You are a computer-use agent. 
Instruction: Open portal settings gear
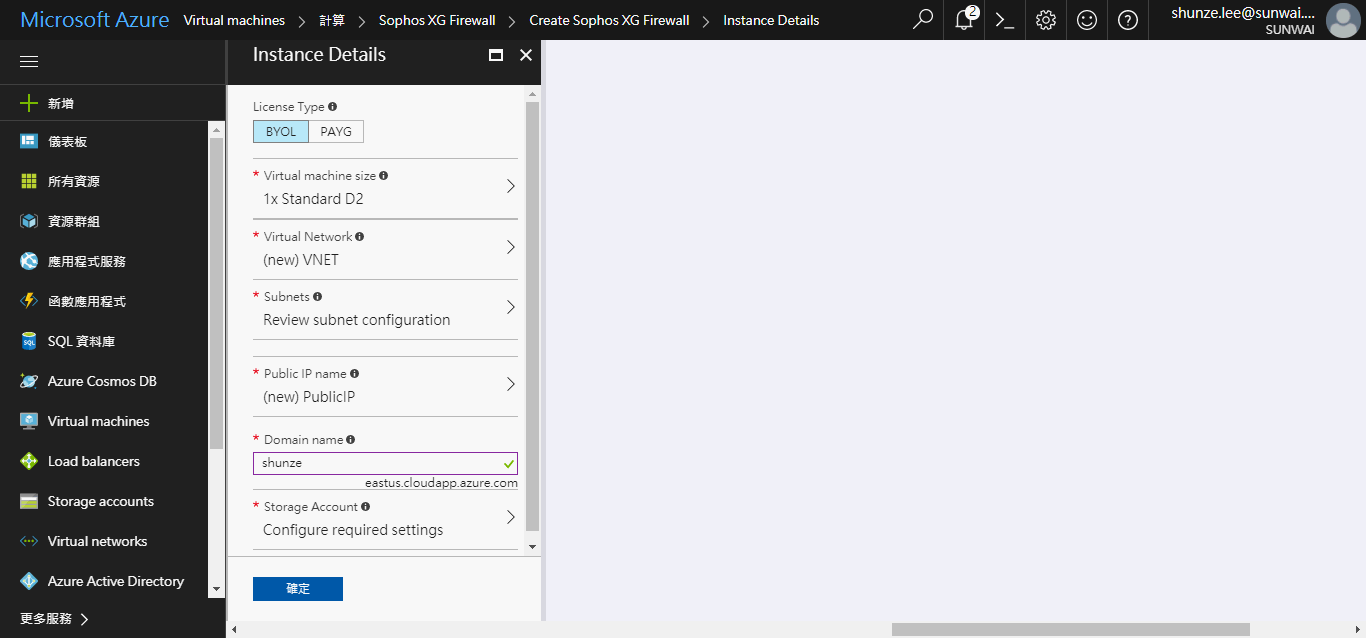[1046, 20]
